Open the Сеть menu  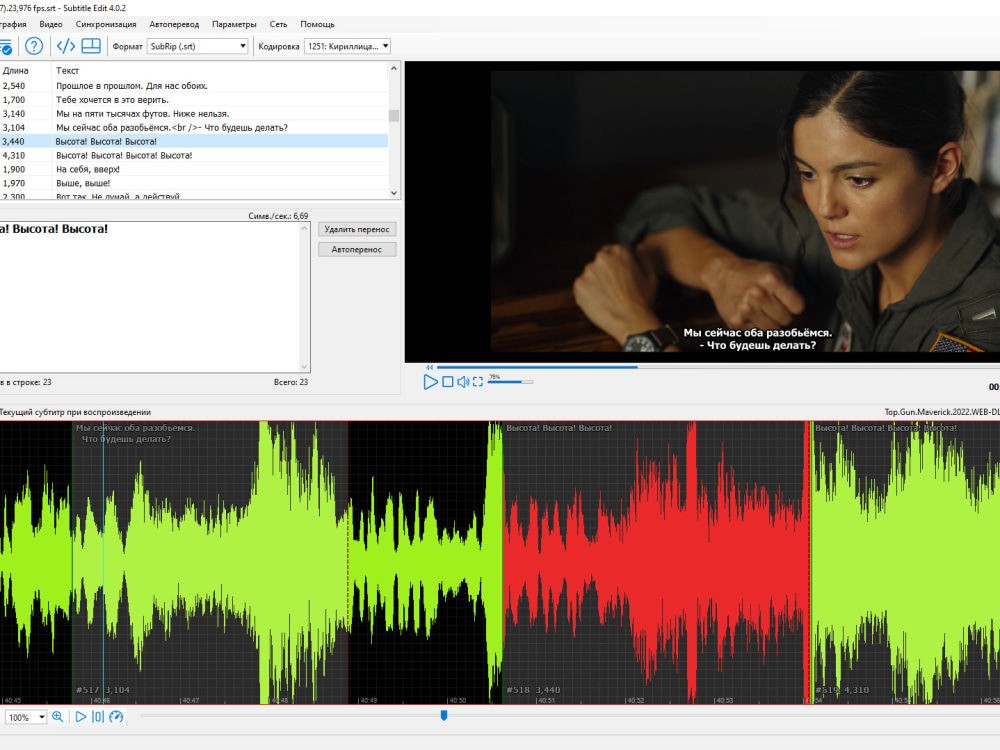pos(278,24)
